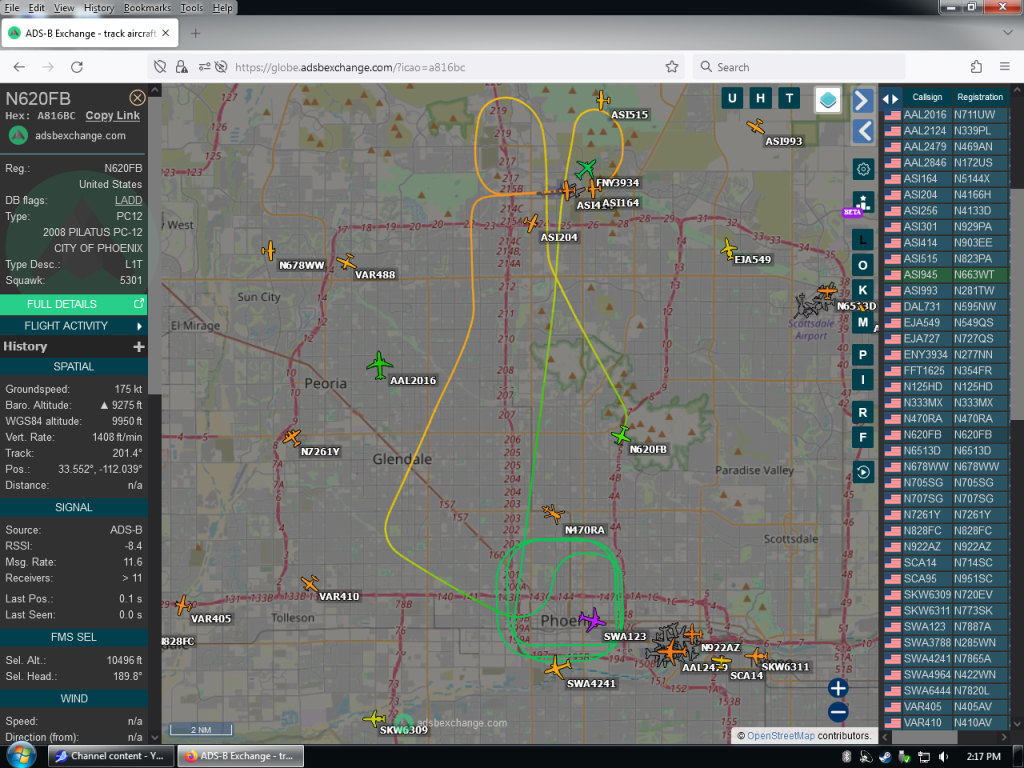Open the Firefox hamburger application menu
Screen dimensions: 1024x768
click(x=1004, y=67)
